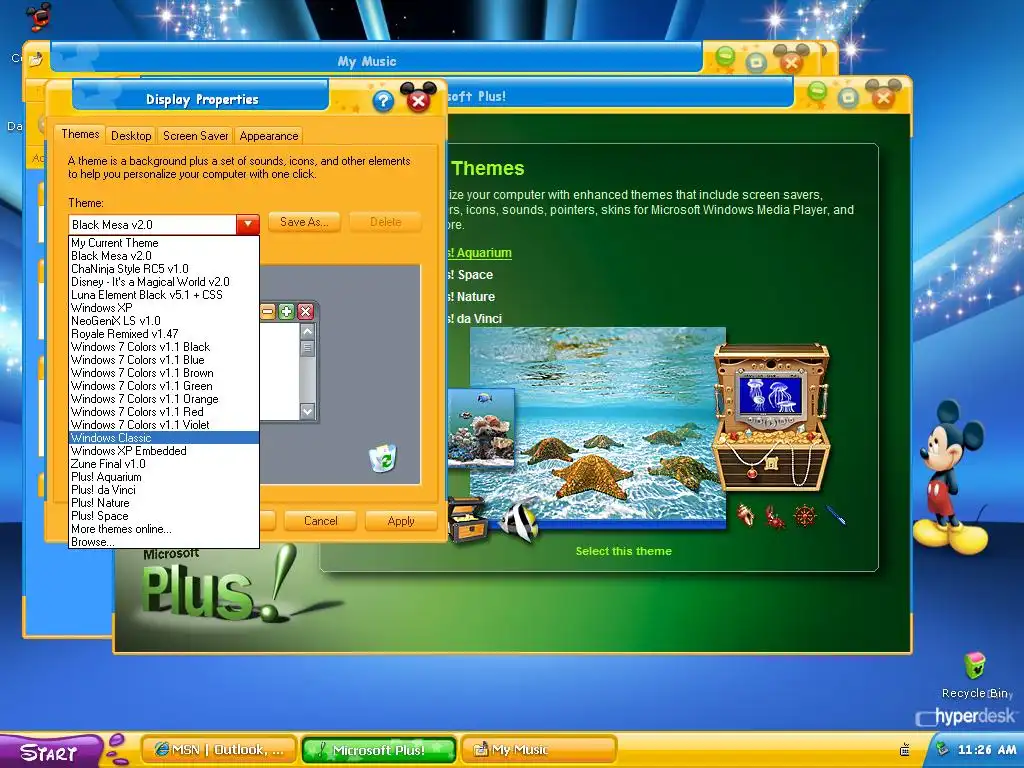Viewport: 1024px width, 768px height.
Task: Select Plus! Space in theme list
Action: tap(164, 516)
